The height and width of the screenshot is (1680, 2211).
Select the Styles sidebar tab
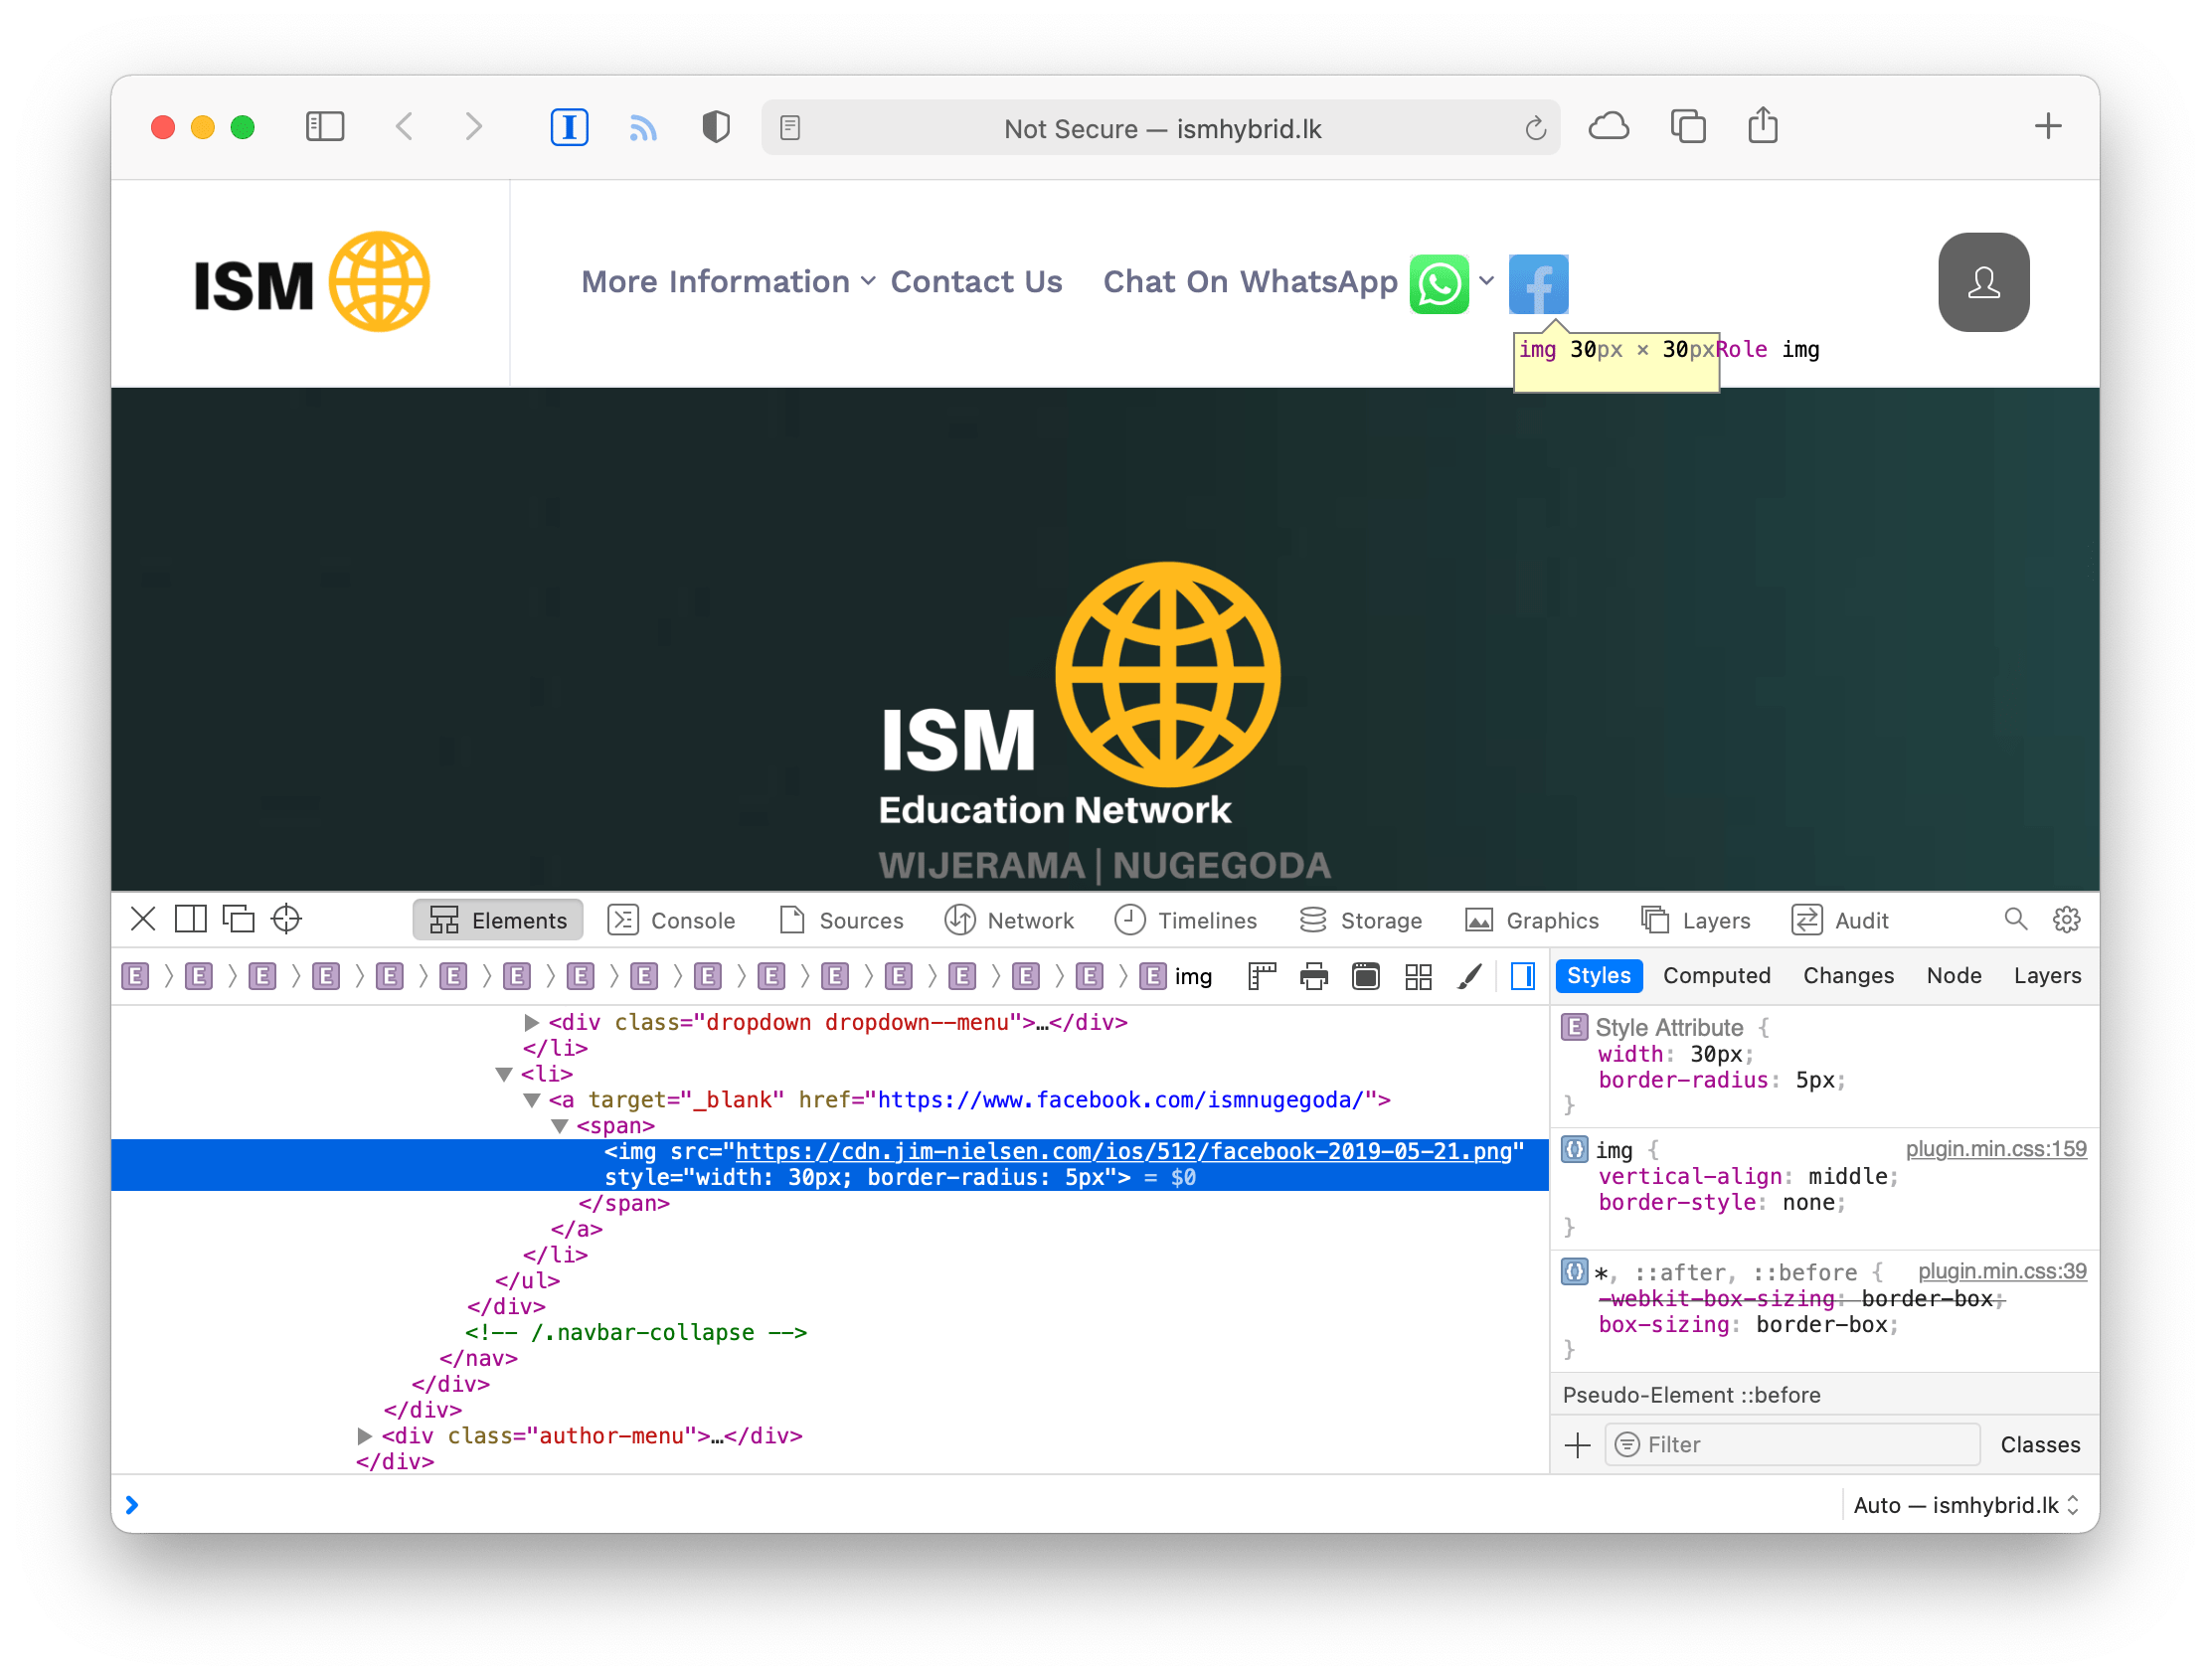point(1598,975)
